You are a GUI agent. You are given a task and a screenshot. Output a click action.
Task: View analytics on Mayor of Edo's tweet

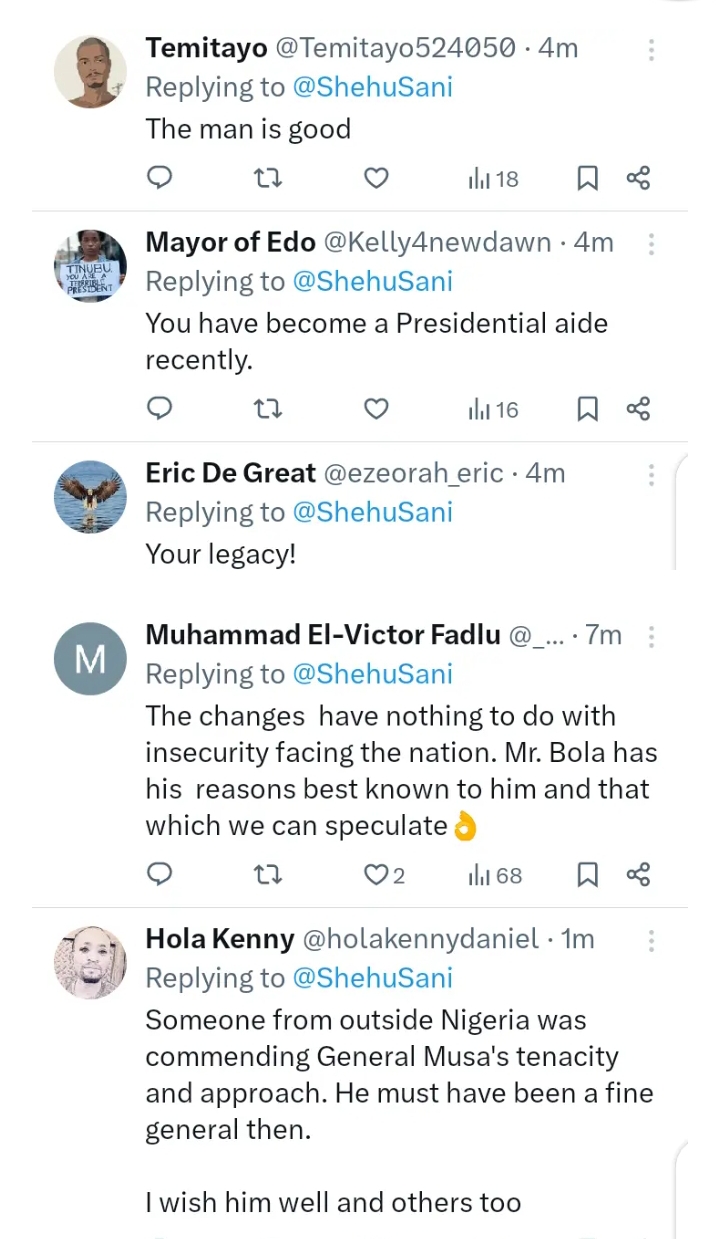tap(494, 409)
